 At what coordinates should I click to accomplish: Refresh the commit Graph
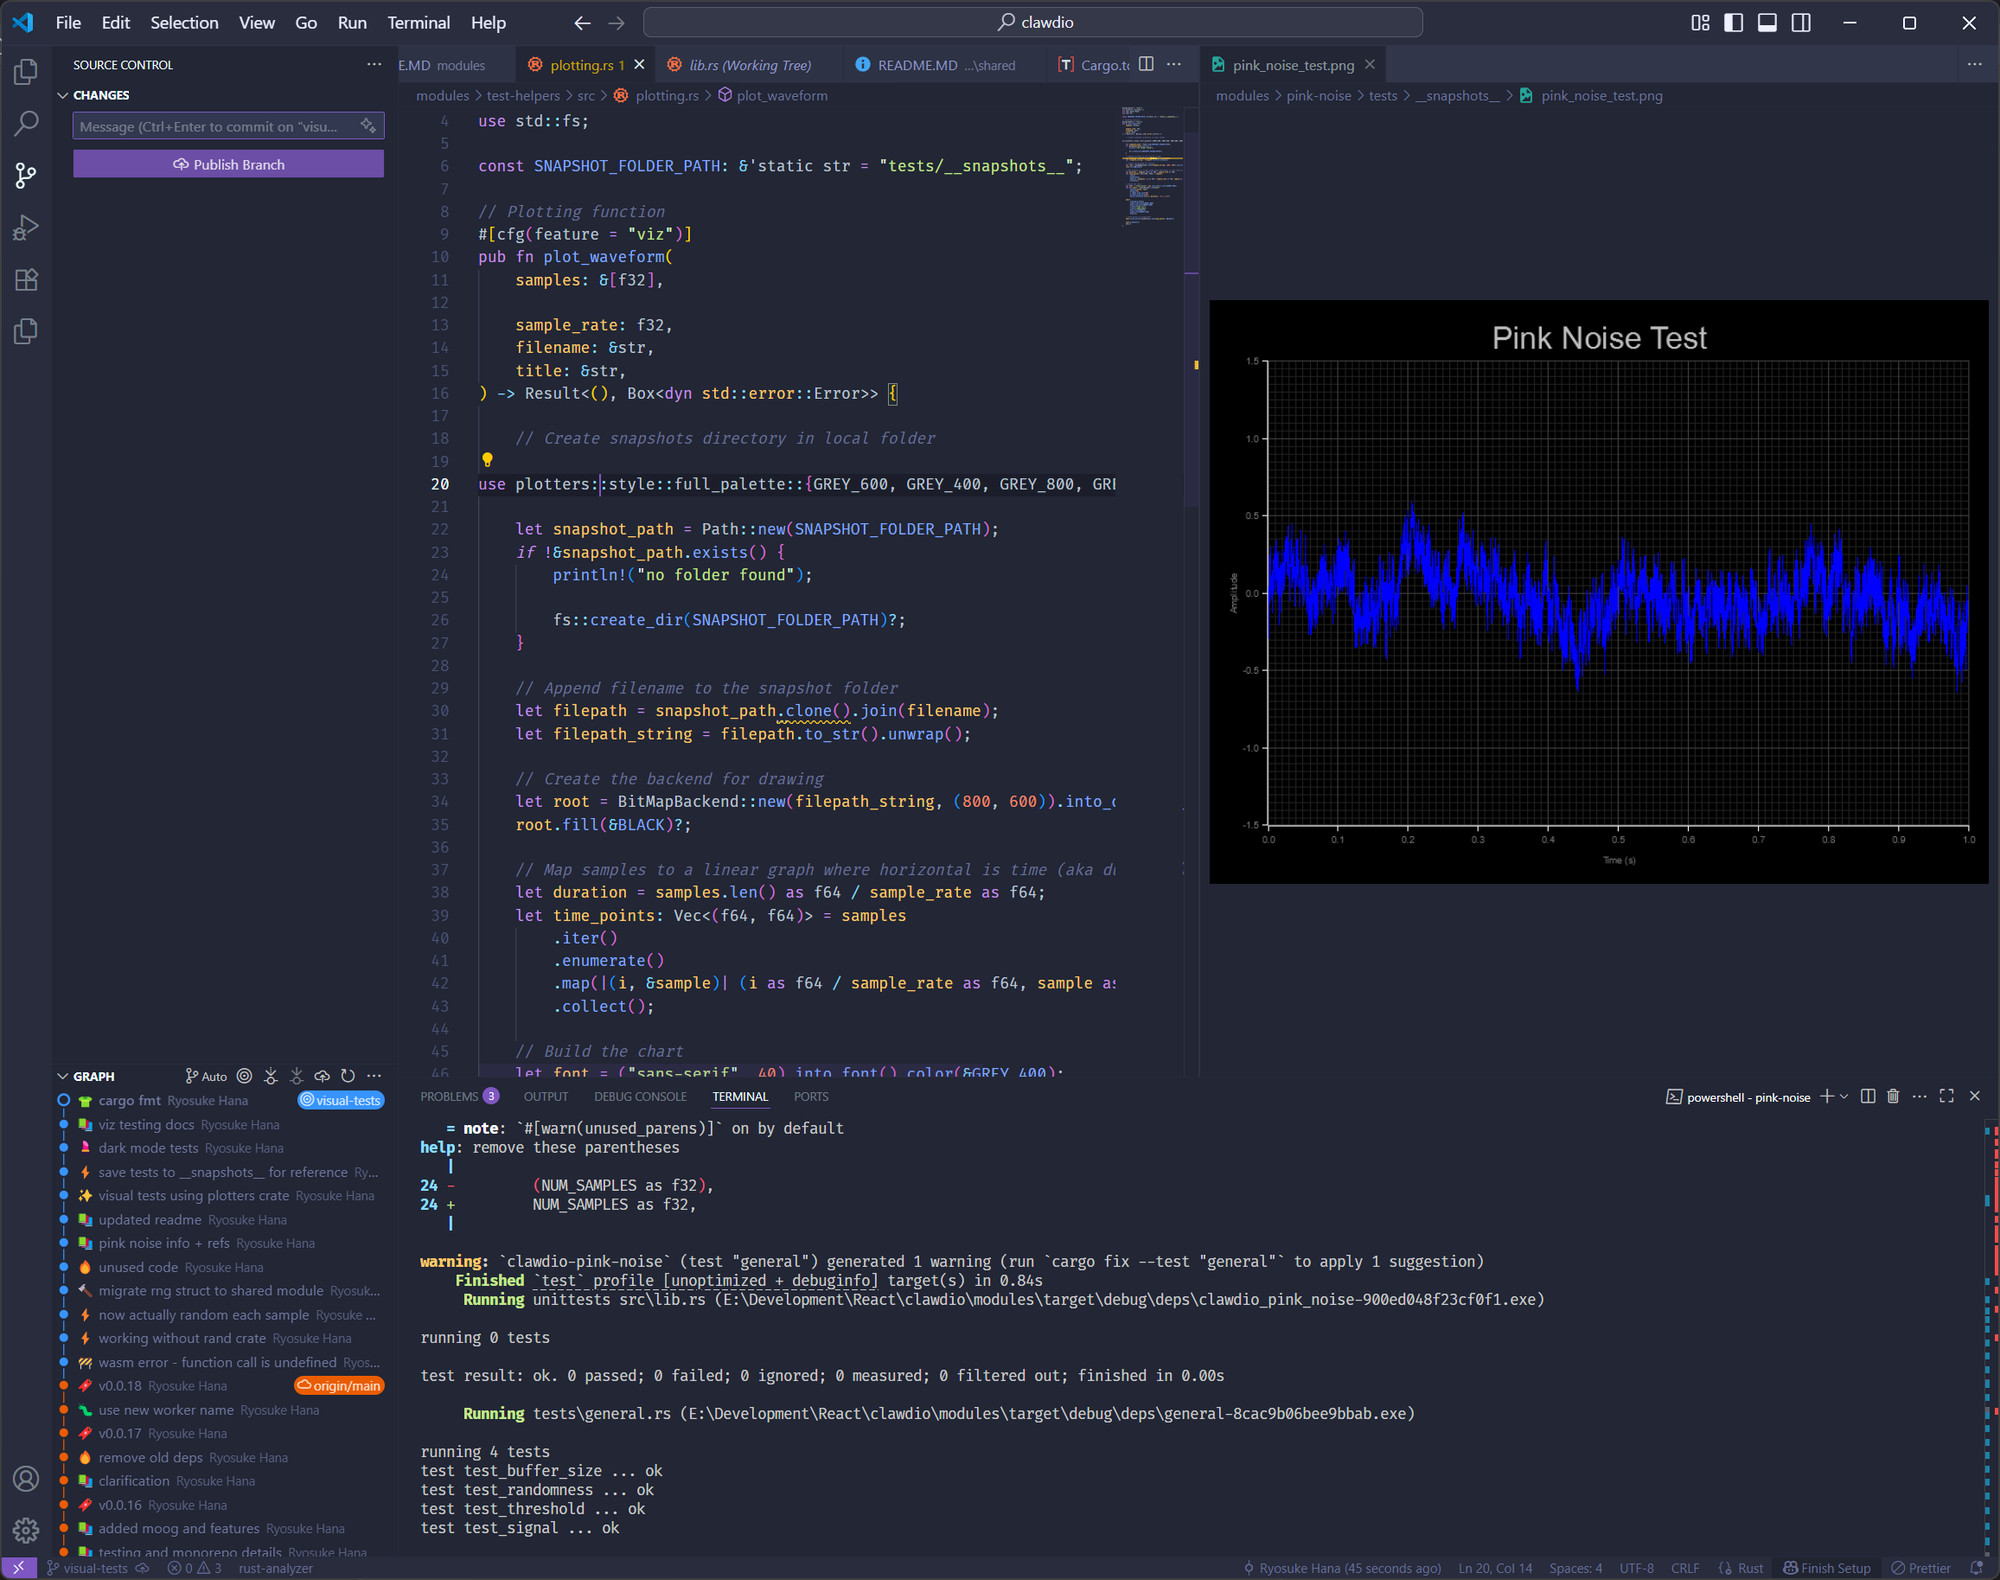click(x=348, y=1076)
